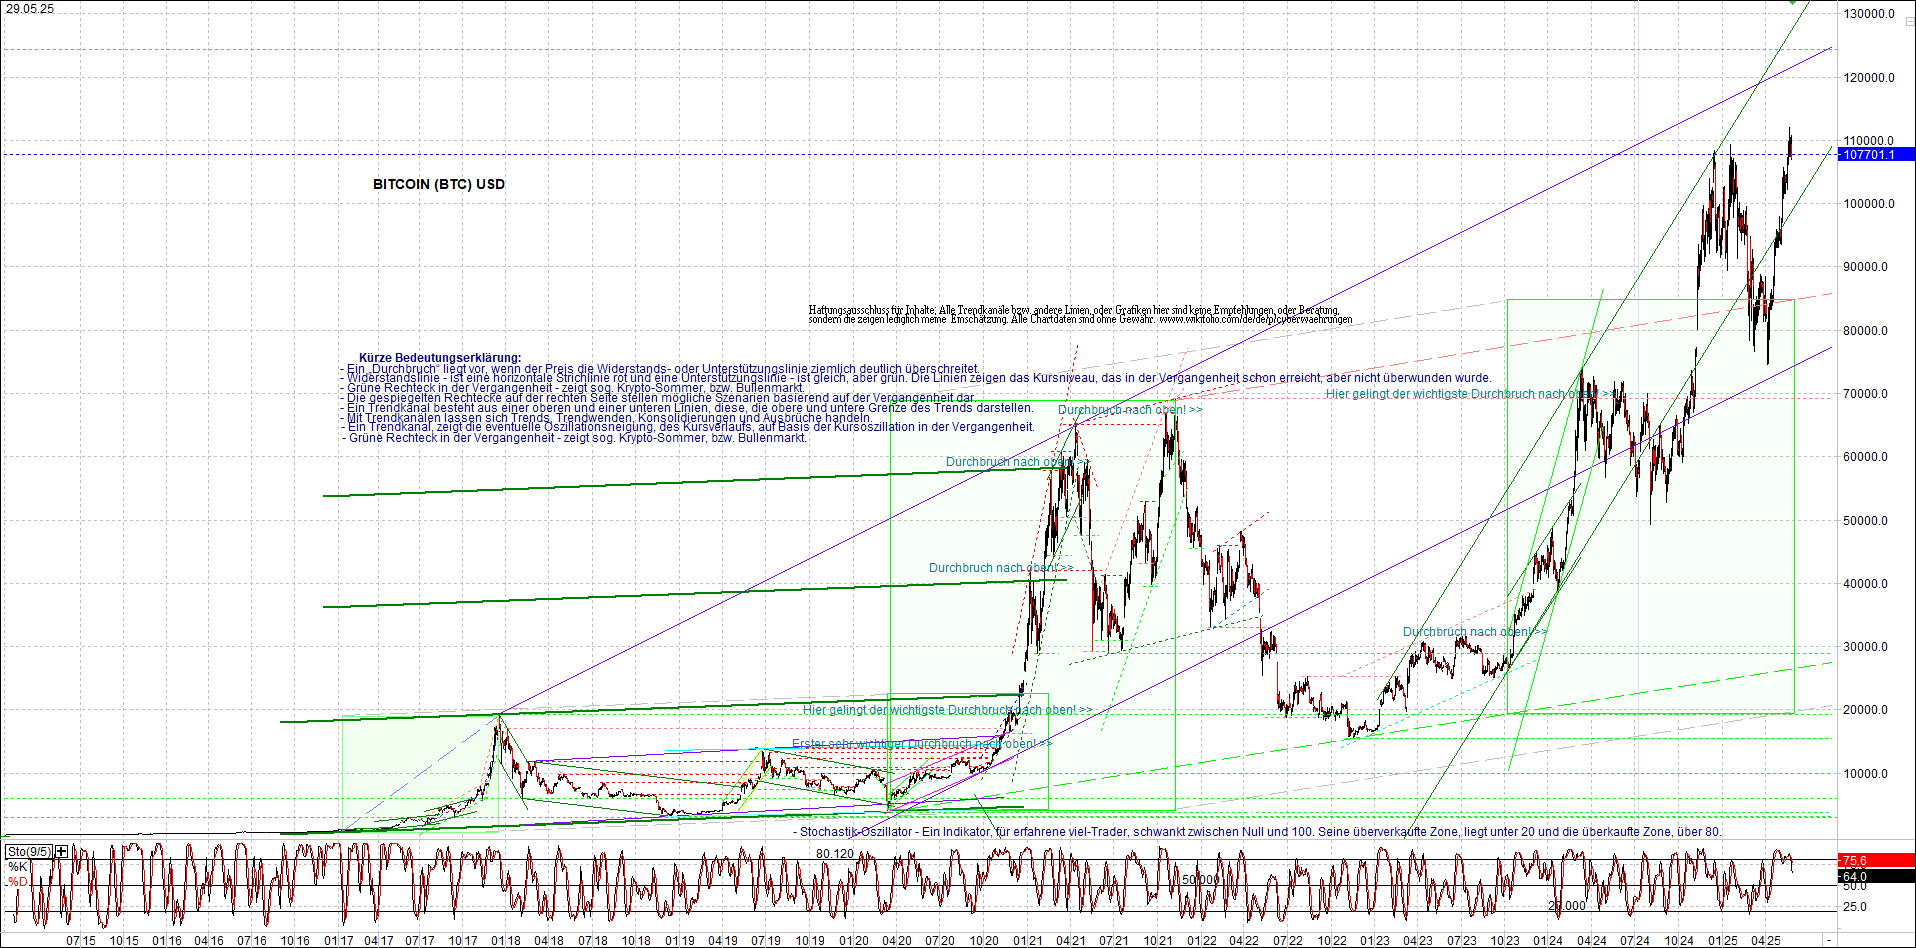Screen dimensions: 1916x948
Task: Click the 50000.0 price axis label
Action: (1866, 521)
